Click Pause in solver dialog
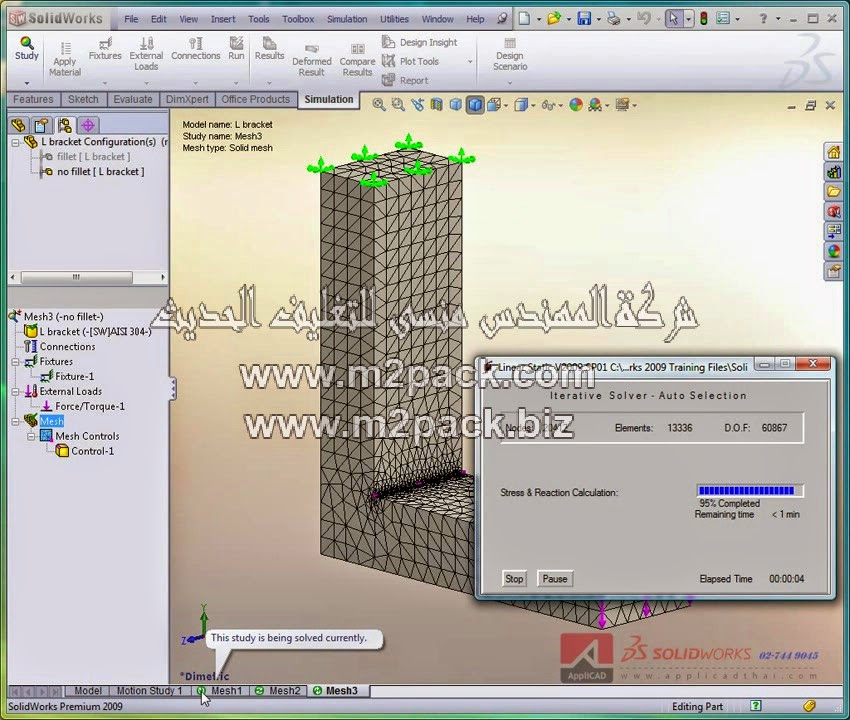 (555, 578)
